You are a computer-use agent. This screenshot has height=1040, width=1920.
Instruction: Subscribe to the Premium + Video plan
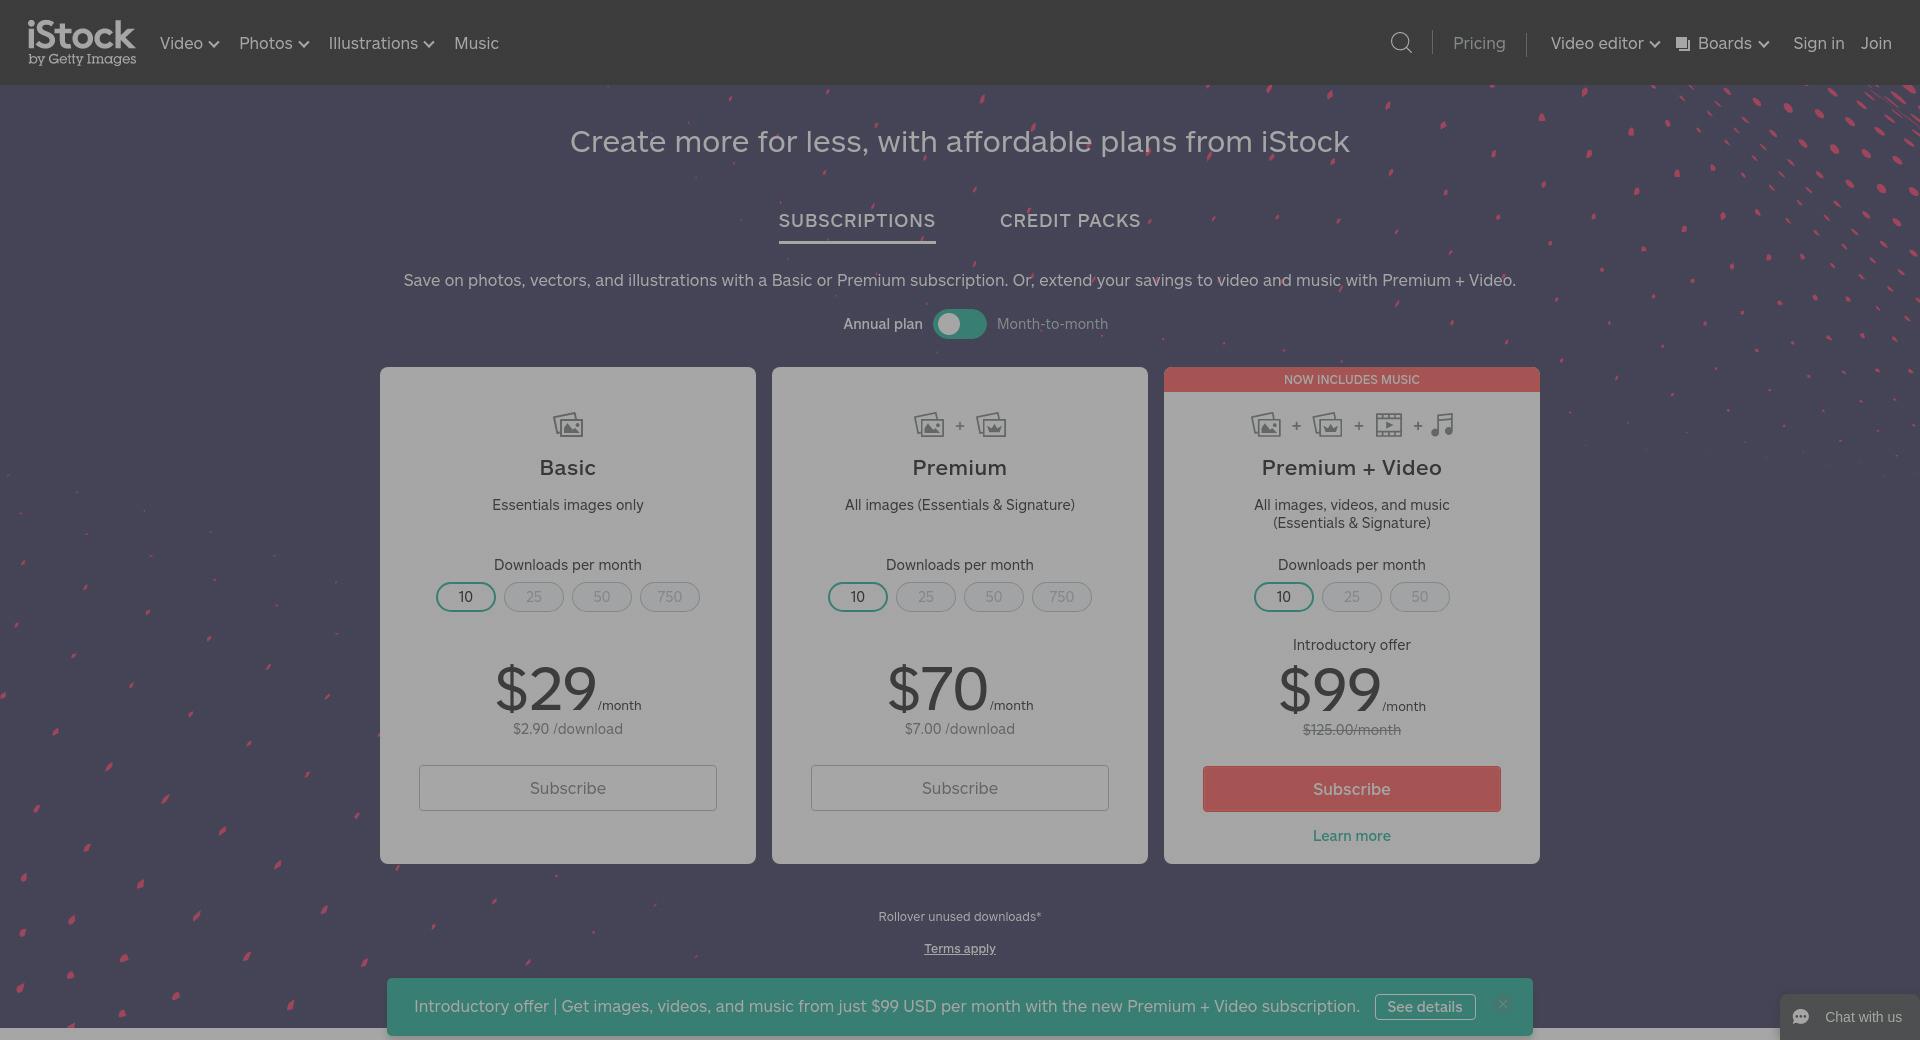coord(1352,789)
